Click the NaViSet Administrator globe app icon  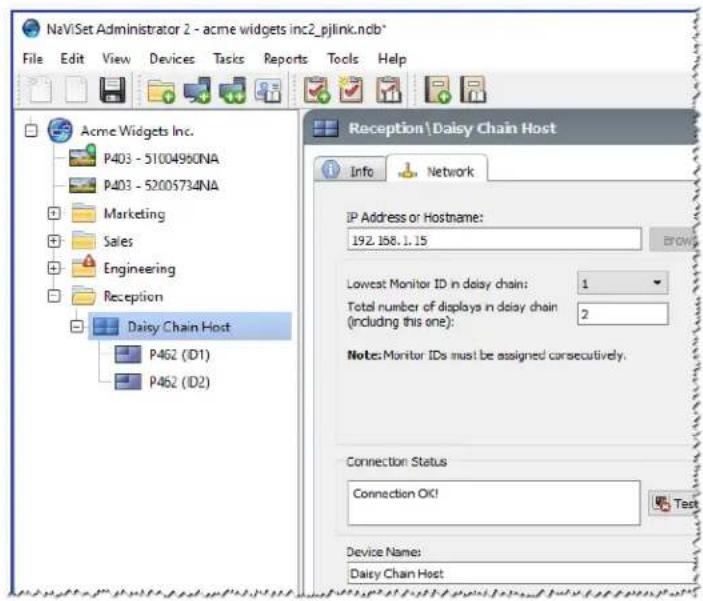[x=31, y=28]
